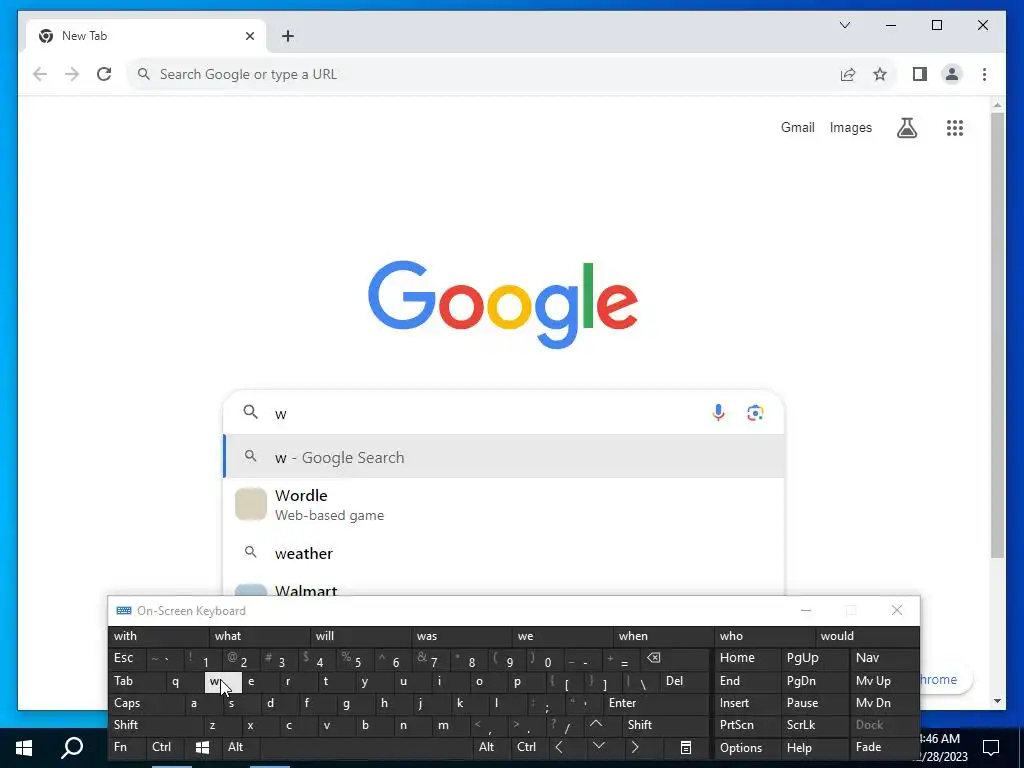Click the menu/context key on On-Screen Keyboard
1024x768 pixels.
686,748
